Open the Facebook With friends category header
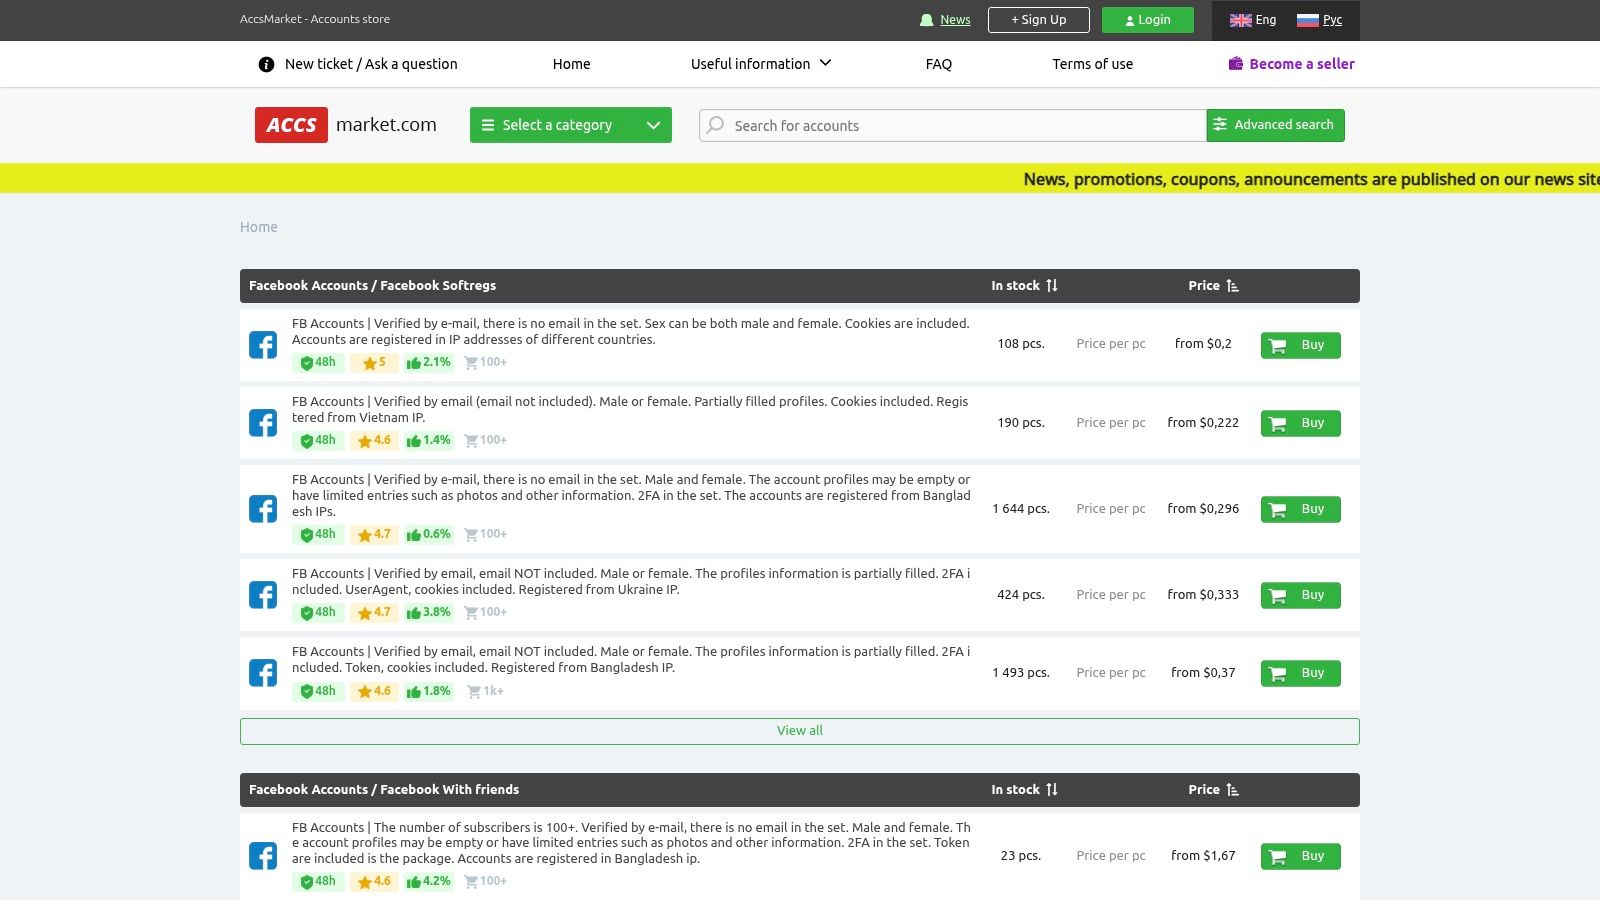1600x900 pixels. coord(384,790)
